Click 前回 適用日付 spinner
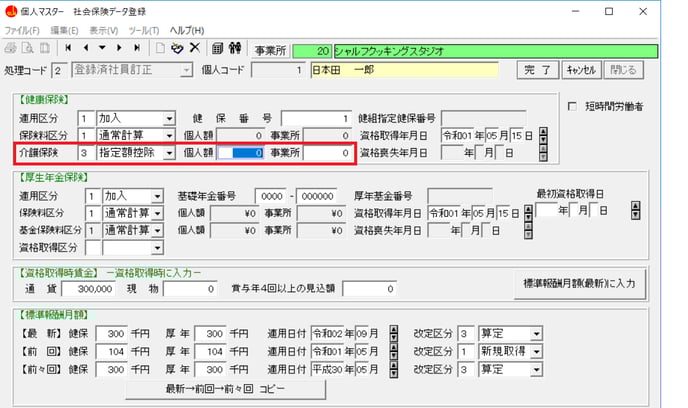This screenshot has width=688, height=408. pyautogui.click(x=394, y=351)
